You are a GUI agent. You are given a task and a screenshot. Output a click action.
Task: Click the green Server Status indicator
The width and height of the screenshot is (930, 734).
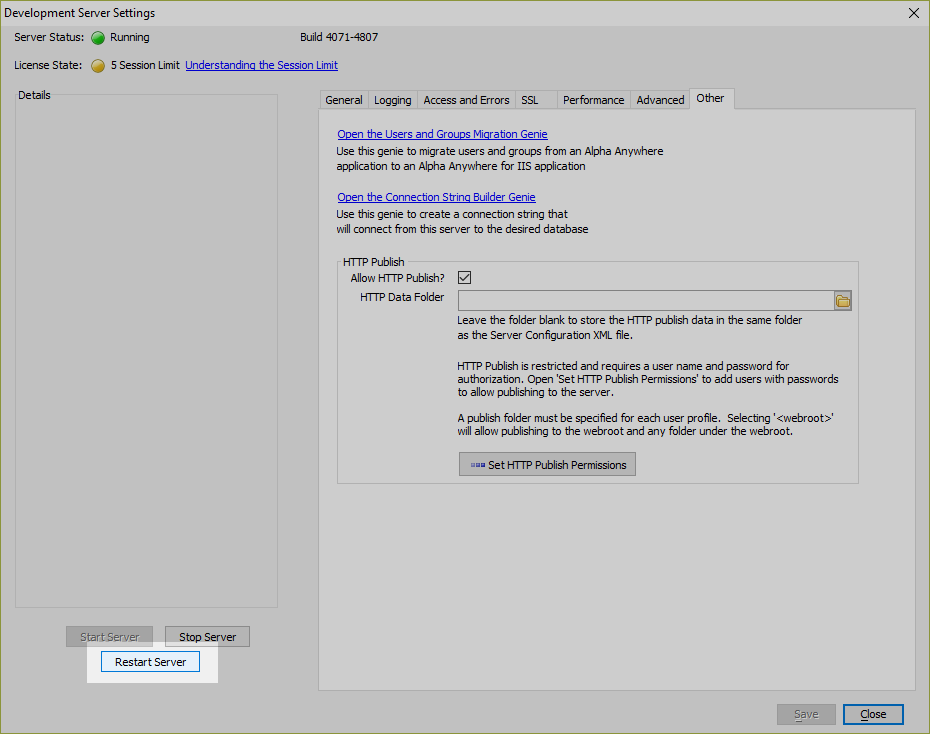98,38
